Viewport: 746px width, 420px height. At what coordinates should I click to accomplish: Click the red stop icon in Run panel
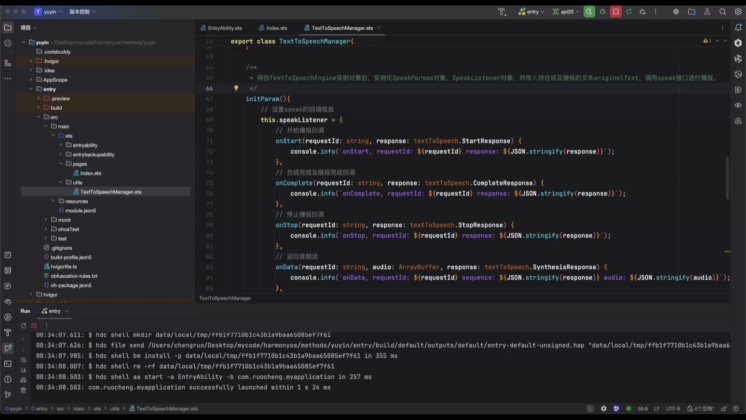pyautogui.click(x=36, y=324)
